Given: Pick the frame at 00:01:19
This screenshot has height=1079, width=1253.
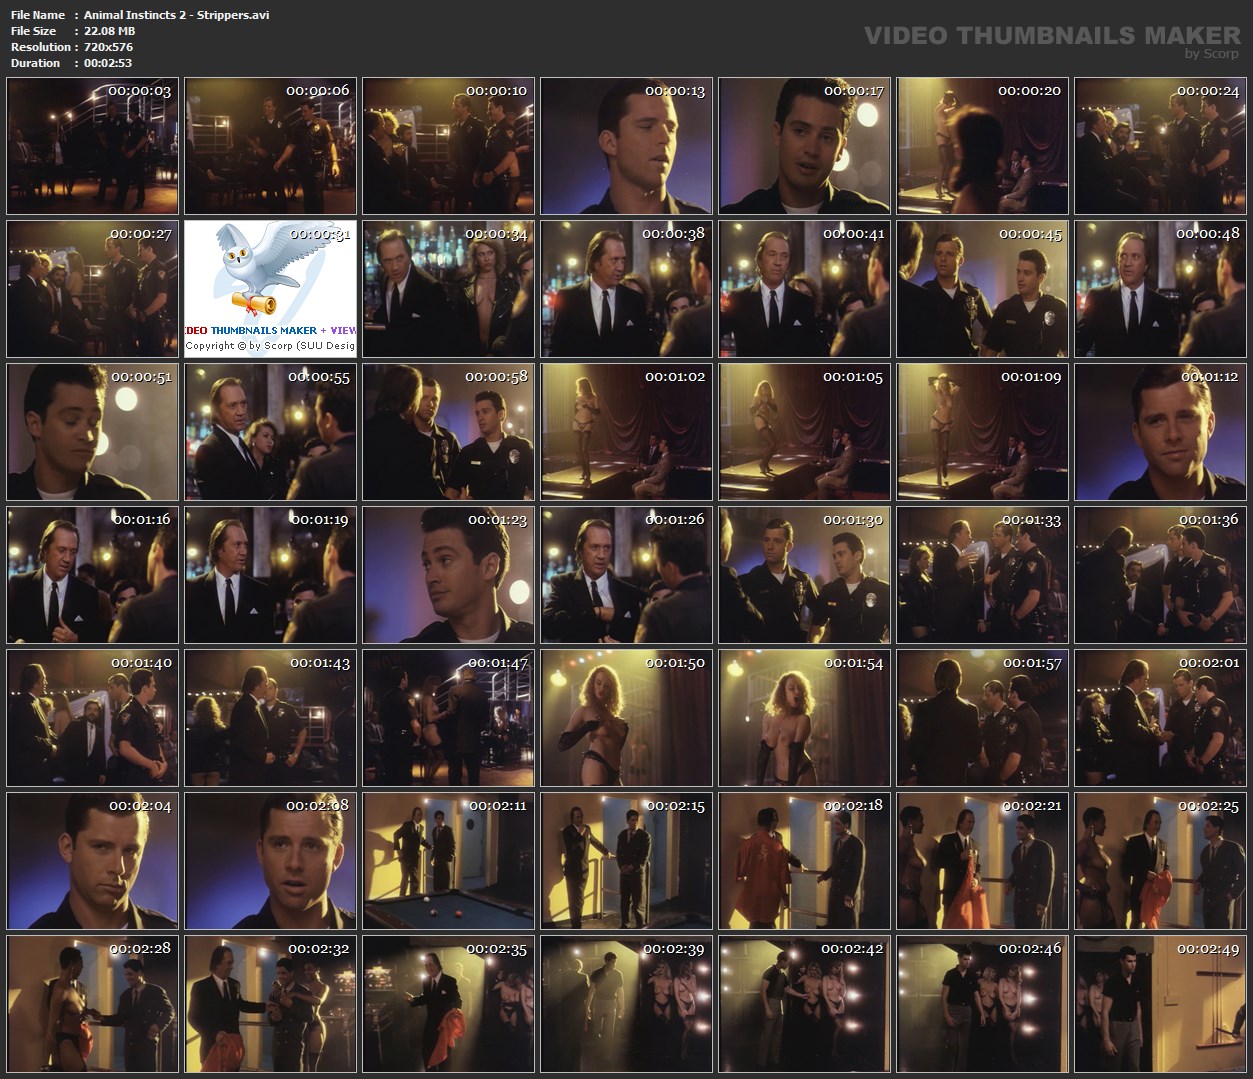Looking at the screenshot, I should click(271, 575).
